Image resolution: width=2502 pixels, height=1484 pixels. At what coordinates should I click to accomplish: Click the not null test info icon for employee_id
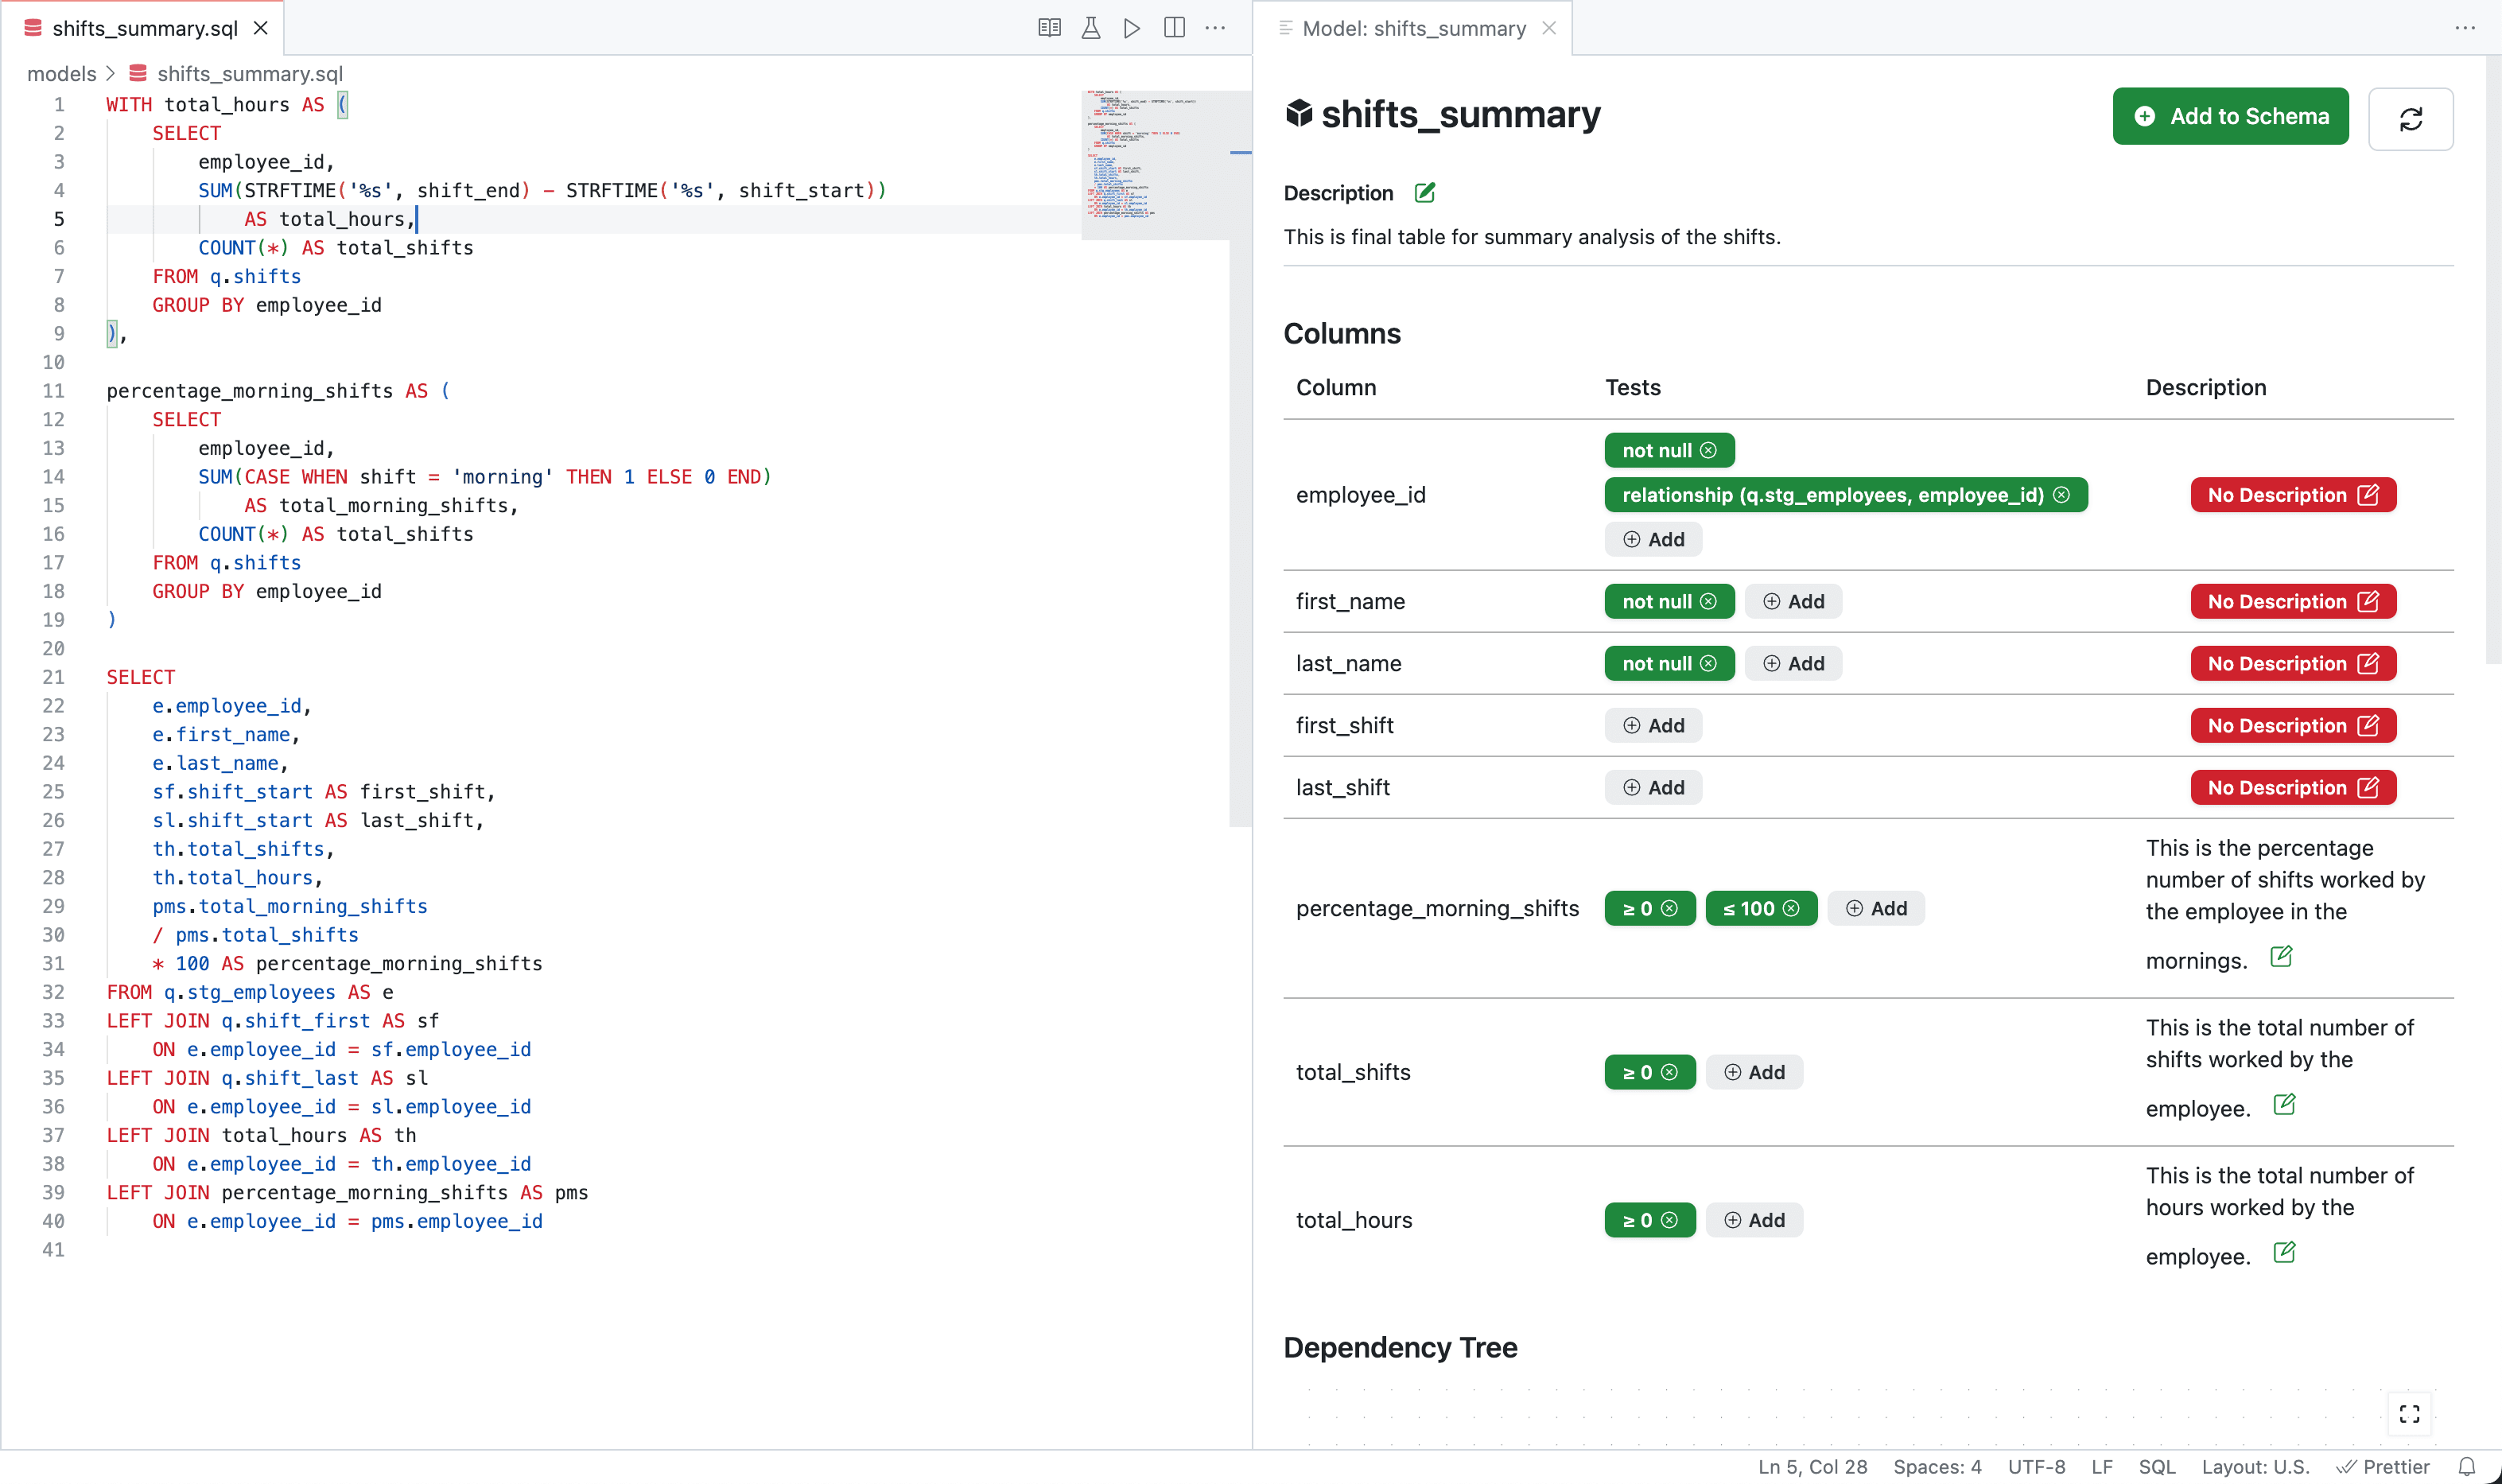click(1709, 450)
